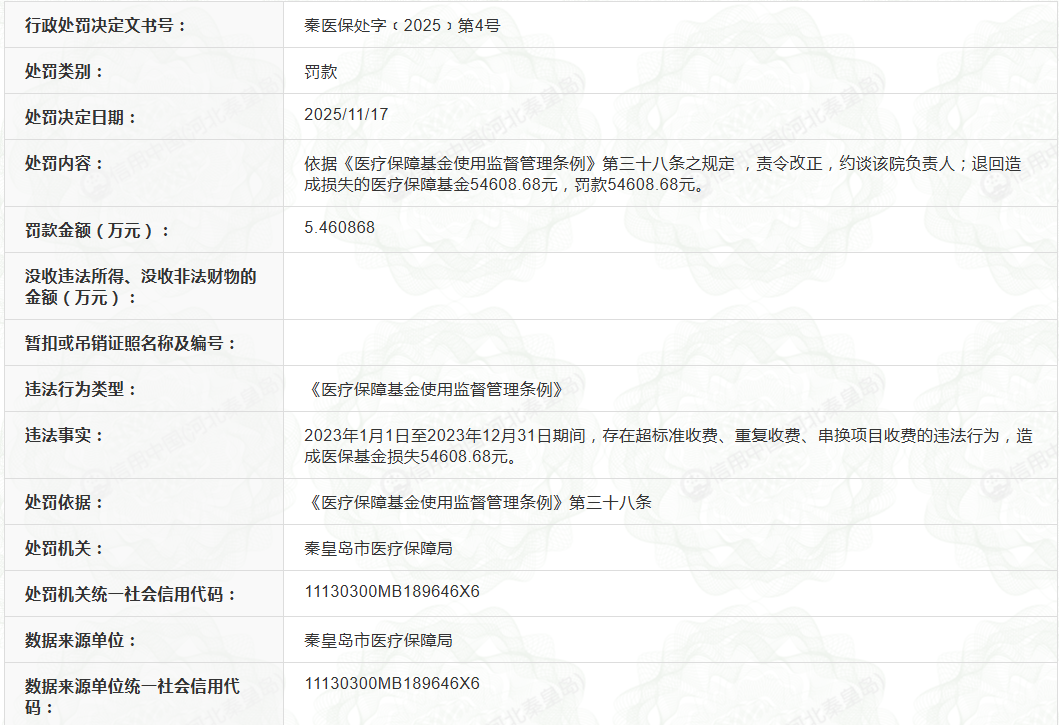Select 秦皇岛市医疗保障局 in 处罚机关 row
Image resolution: width=1059 pixels, height=725 pixels.
click(x=378, y=549)
